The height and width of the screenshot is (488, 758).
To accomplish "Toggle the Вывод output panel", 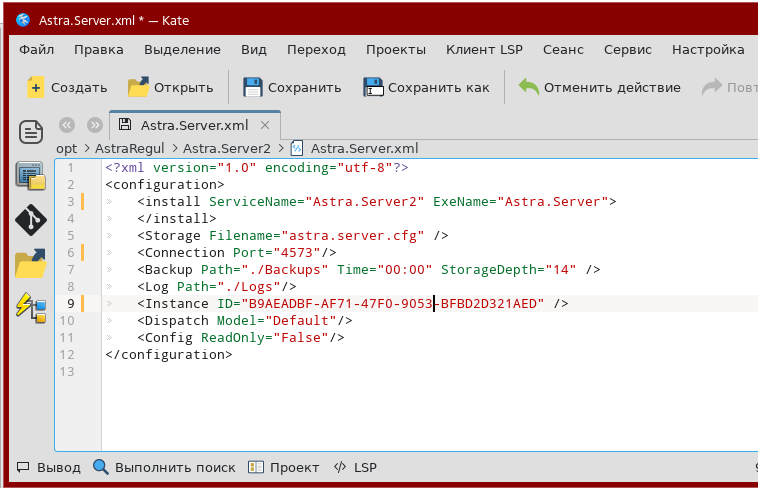I will [48, 467].
